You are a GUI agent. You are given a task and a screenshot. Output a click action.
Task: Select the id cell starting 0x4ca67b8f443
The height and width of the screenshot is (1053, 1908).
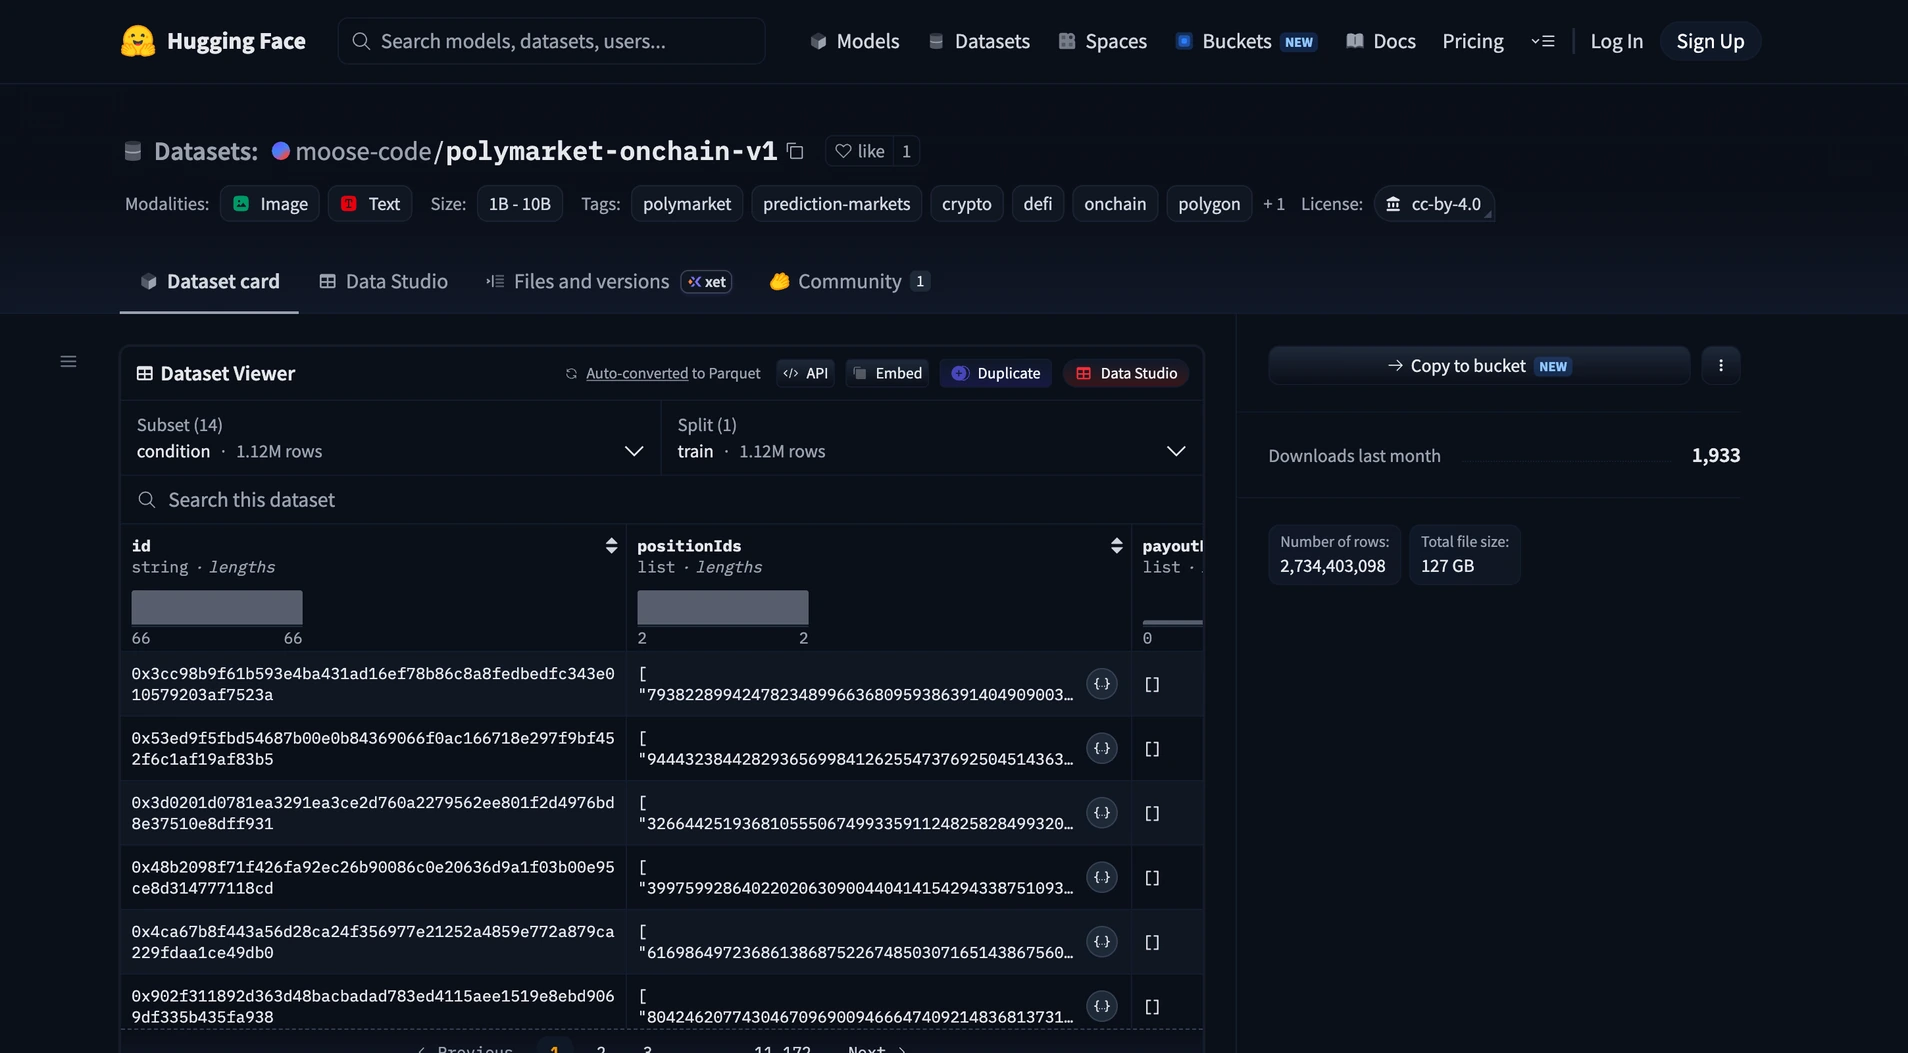373,942
